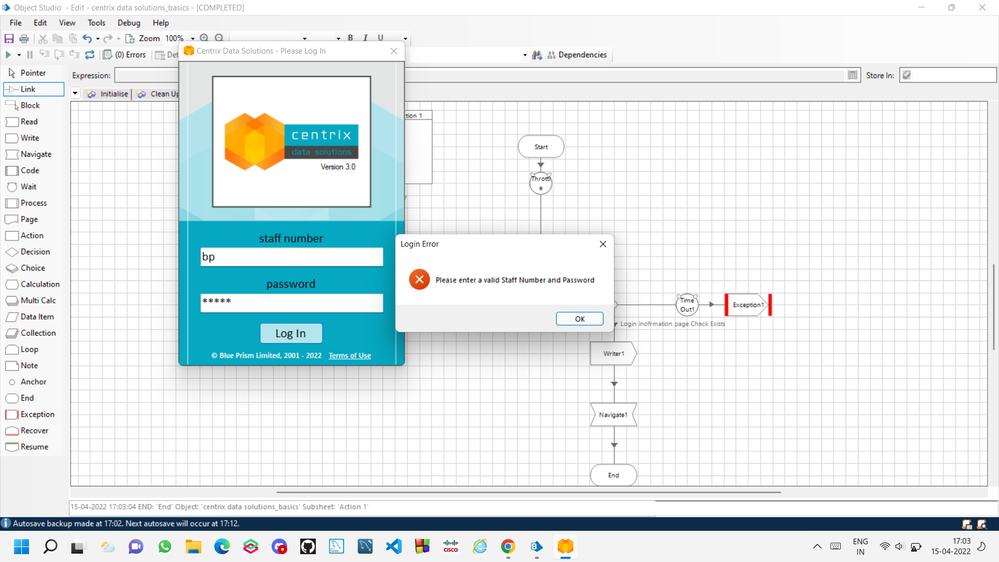Click the Redo arrow icon
This screenshot has height=562, width=999.
108,38
